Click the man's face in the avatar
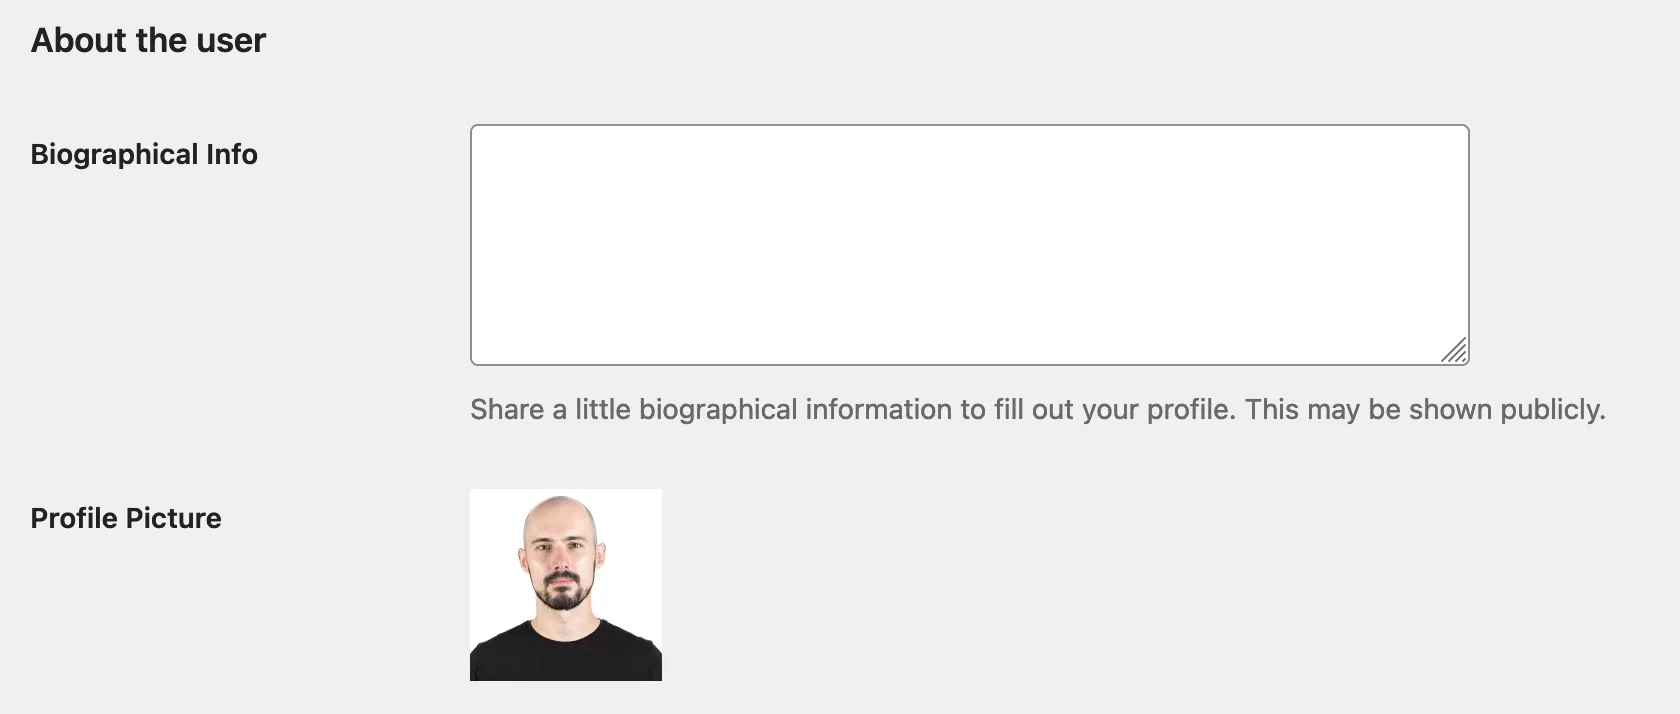The width and height of the screenshot is (1680, 714). (x=562, y=554)
